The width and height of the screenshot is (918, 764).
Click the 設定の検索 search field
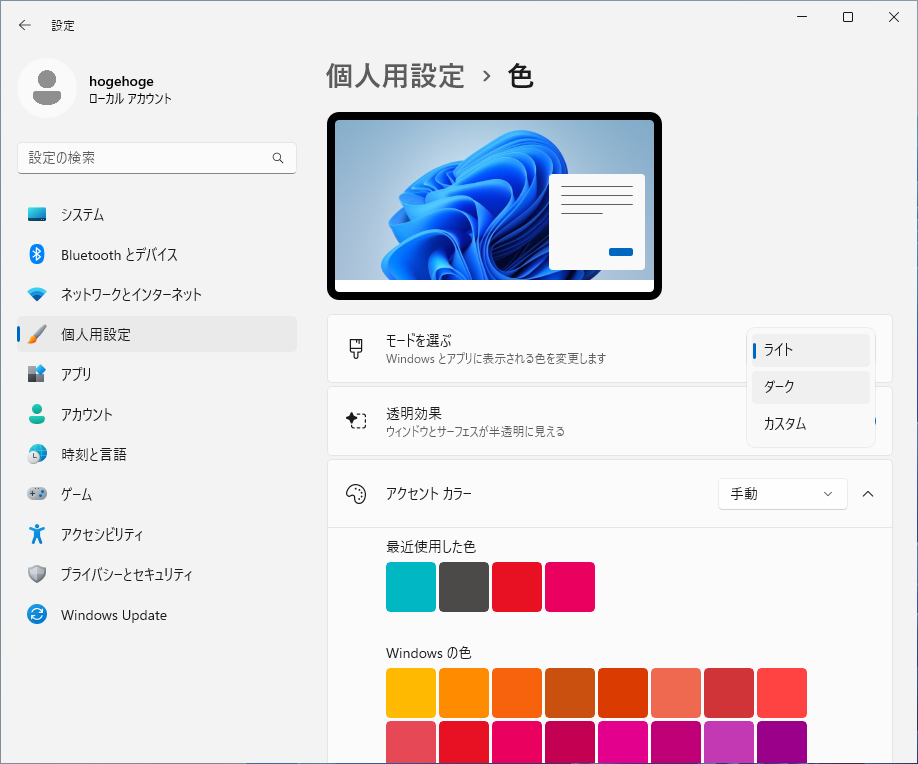pyautogui.click(x=145, y=158)
